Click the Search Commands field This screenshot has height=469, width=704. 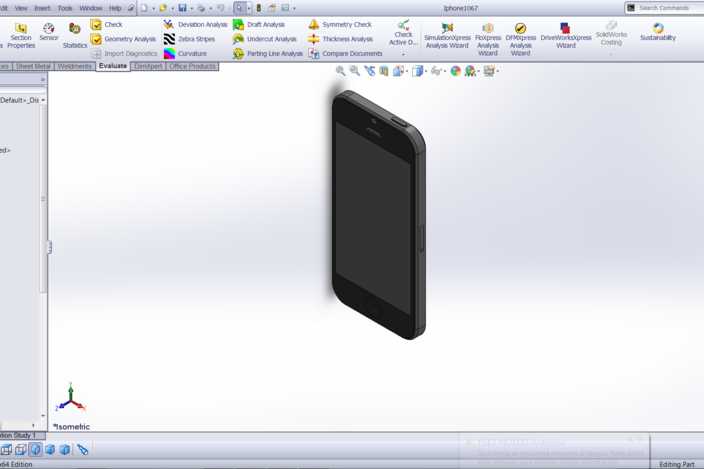664,8
